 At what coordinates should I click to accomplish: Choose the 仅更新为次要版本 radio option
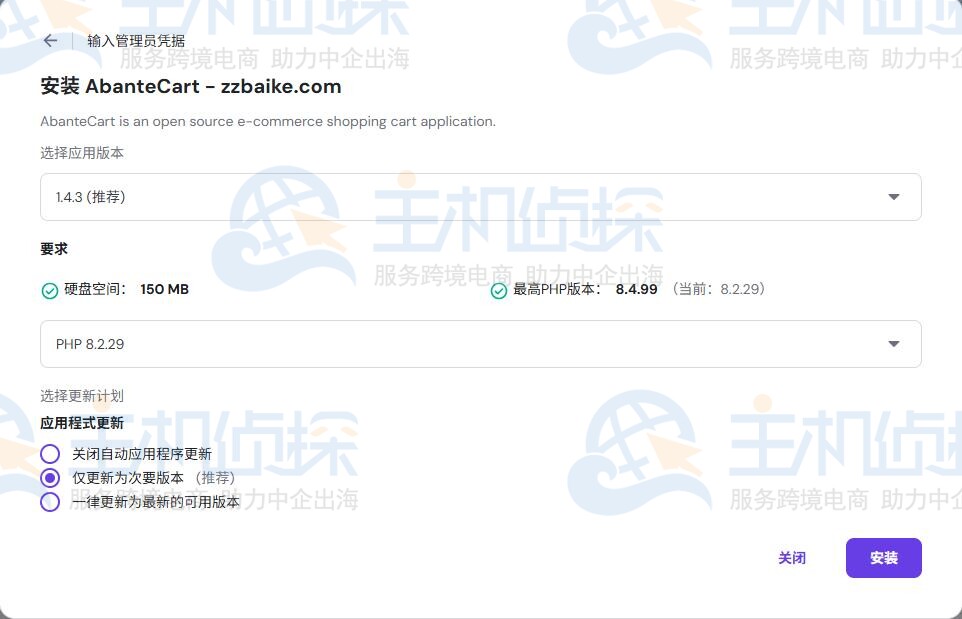50,478
